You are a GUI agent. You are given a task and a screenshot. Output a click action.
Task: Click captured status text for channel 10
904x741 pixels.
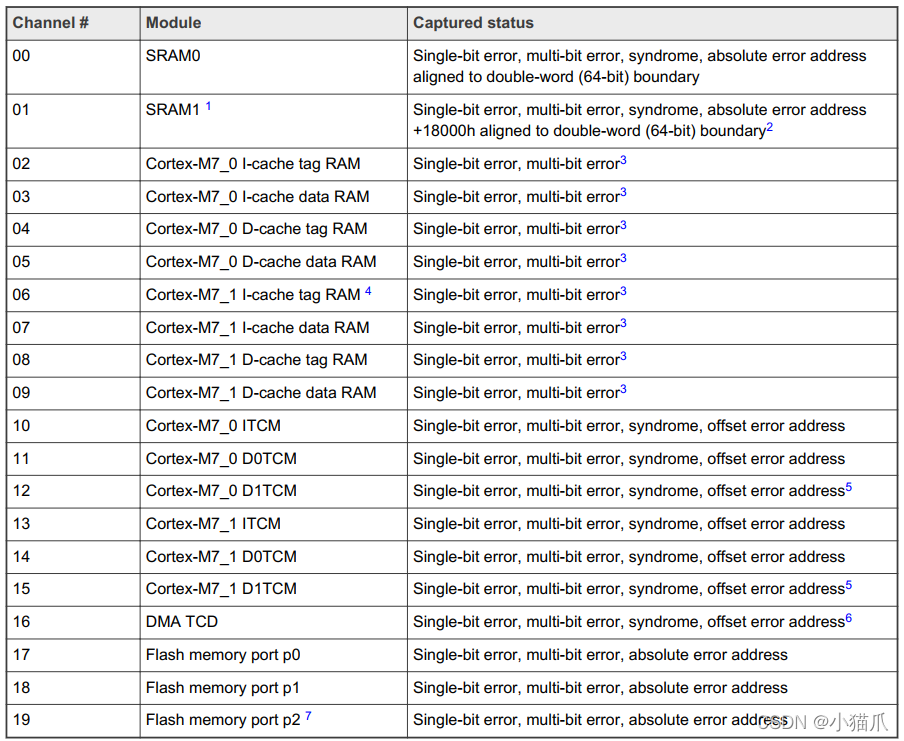coord(629,426)
